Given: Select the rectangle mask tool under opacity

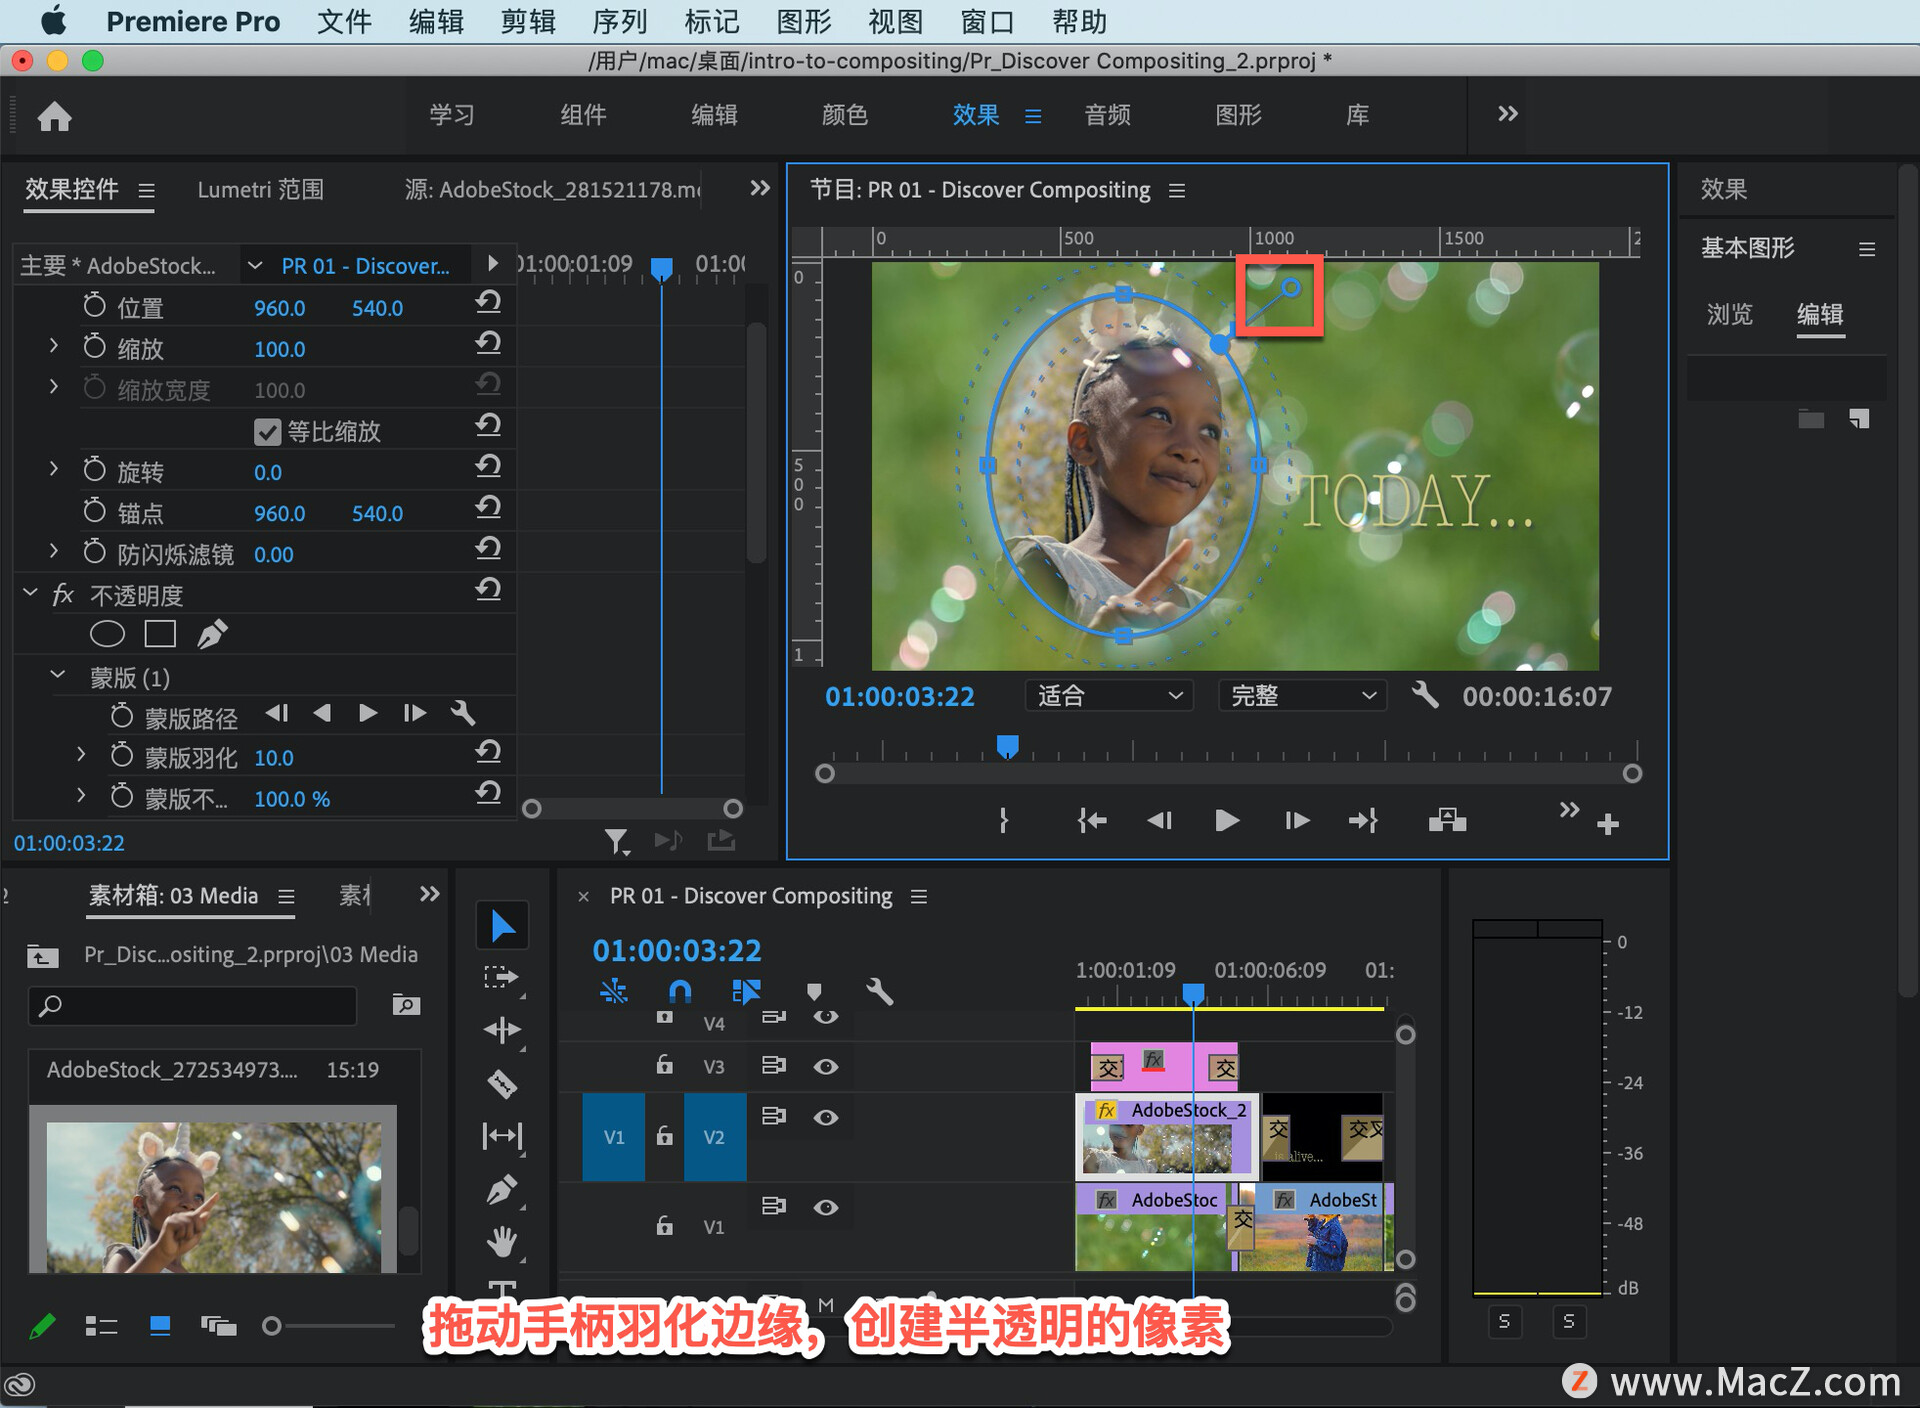Looking at the screenshot, I should [160, 634].
